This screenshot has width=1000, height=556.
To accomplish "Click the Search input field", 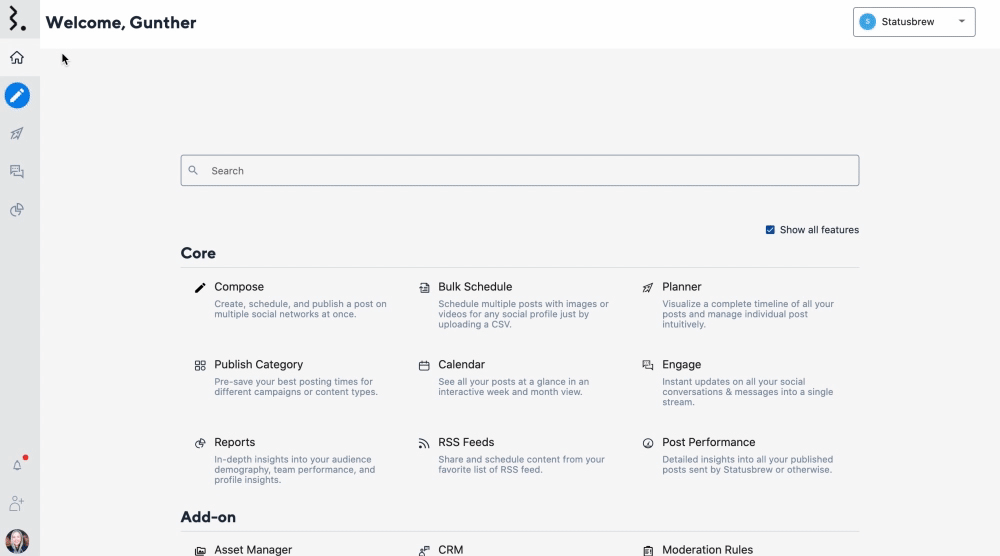I will pos(520,171).
